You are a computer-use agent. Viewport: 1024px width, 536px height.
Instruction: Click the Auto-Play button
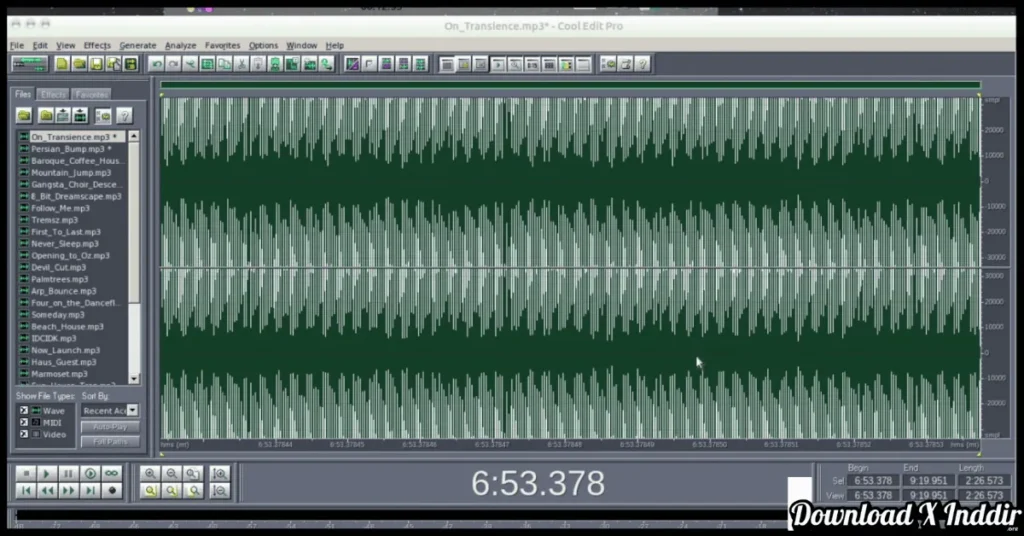tap(110, 427)
